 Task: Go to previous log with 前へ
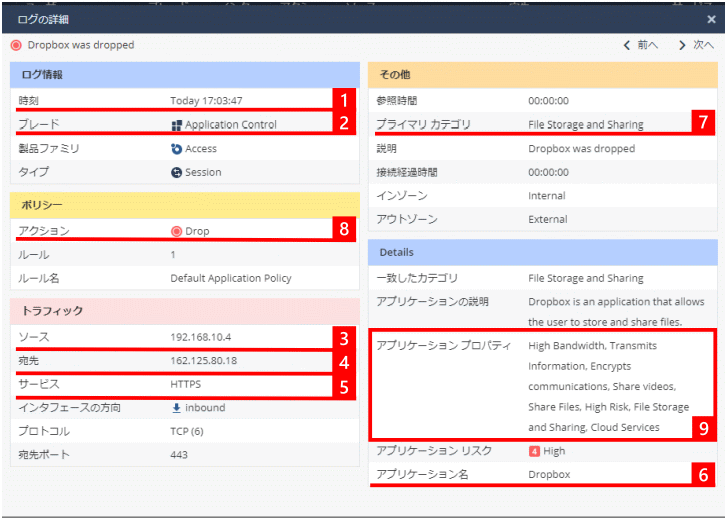point(640,45)
